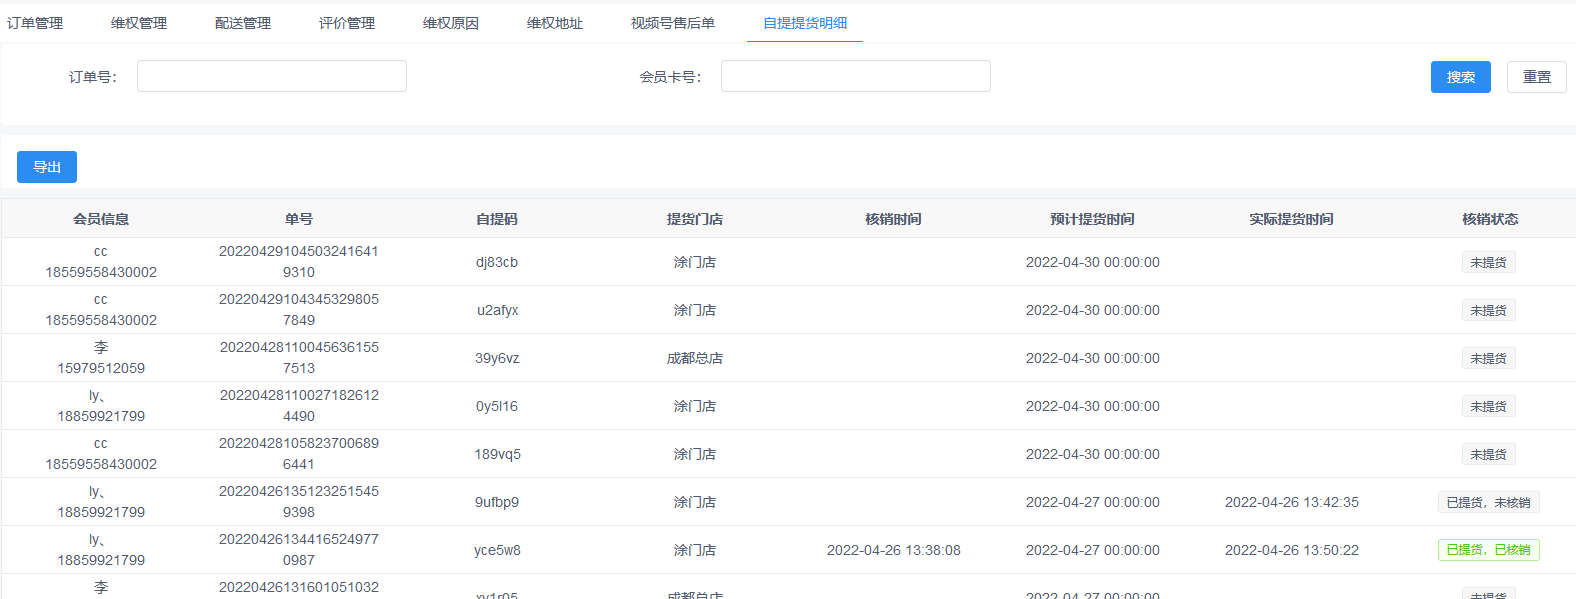
Task: Open the 视频号售后单 tab
Action: coord(673,23)
